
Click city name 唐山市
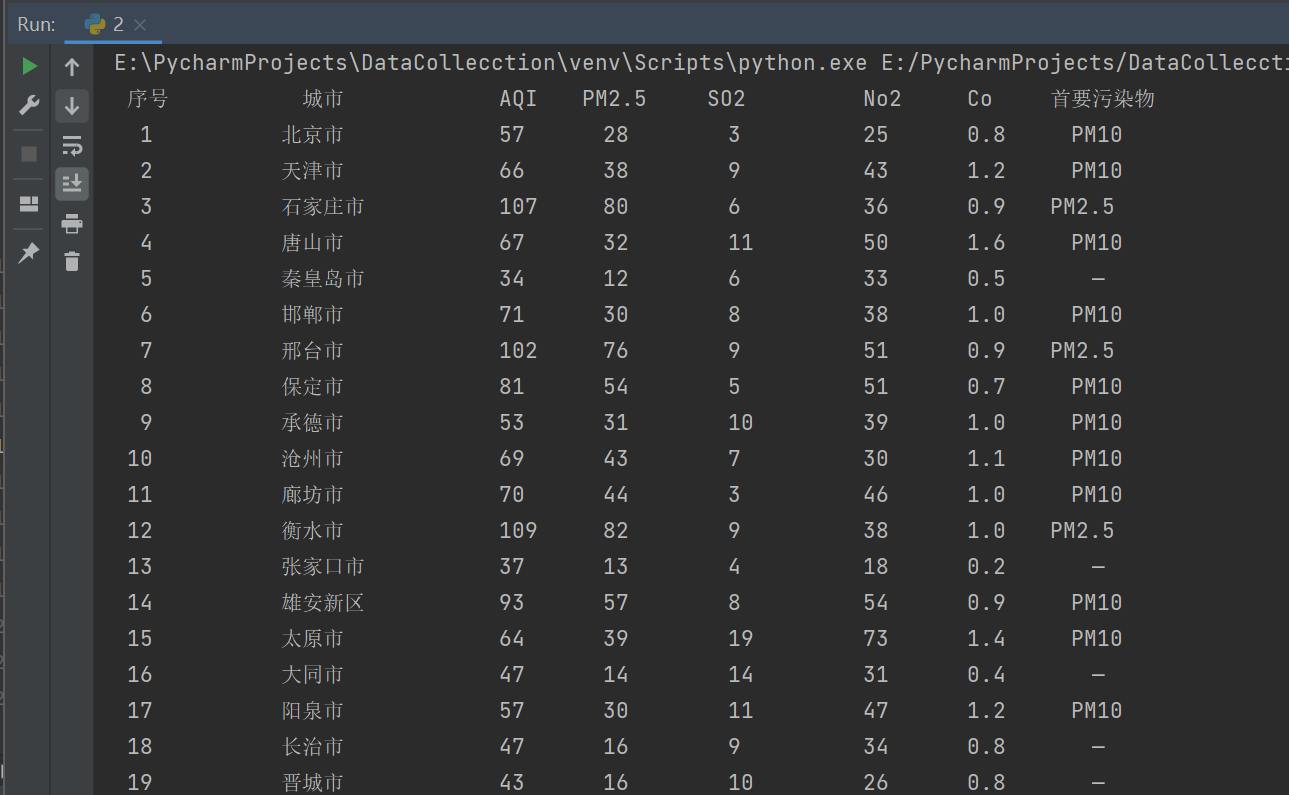click(x=312, y=243)
